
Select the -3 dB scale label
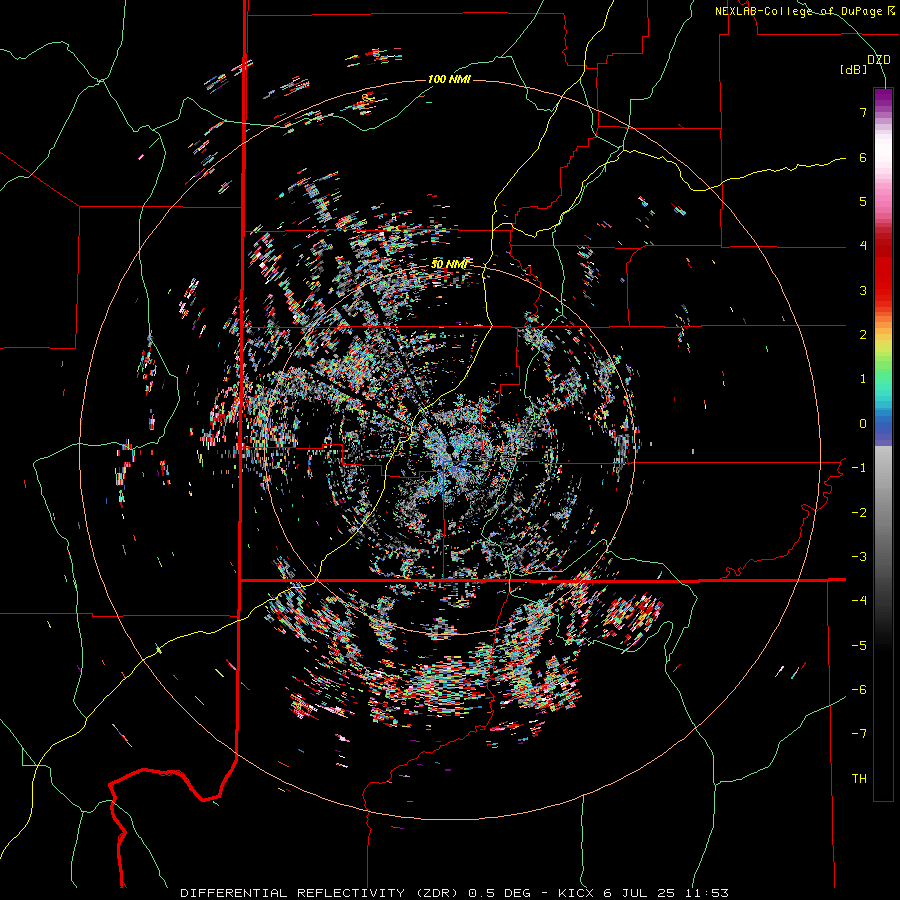click(859, 557)
